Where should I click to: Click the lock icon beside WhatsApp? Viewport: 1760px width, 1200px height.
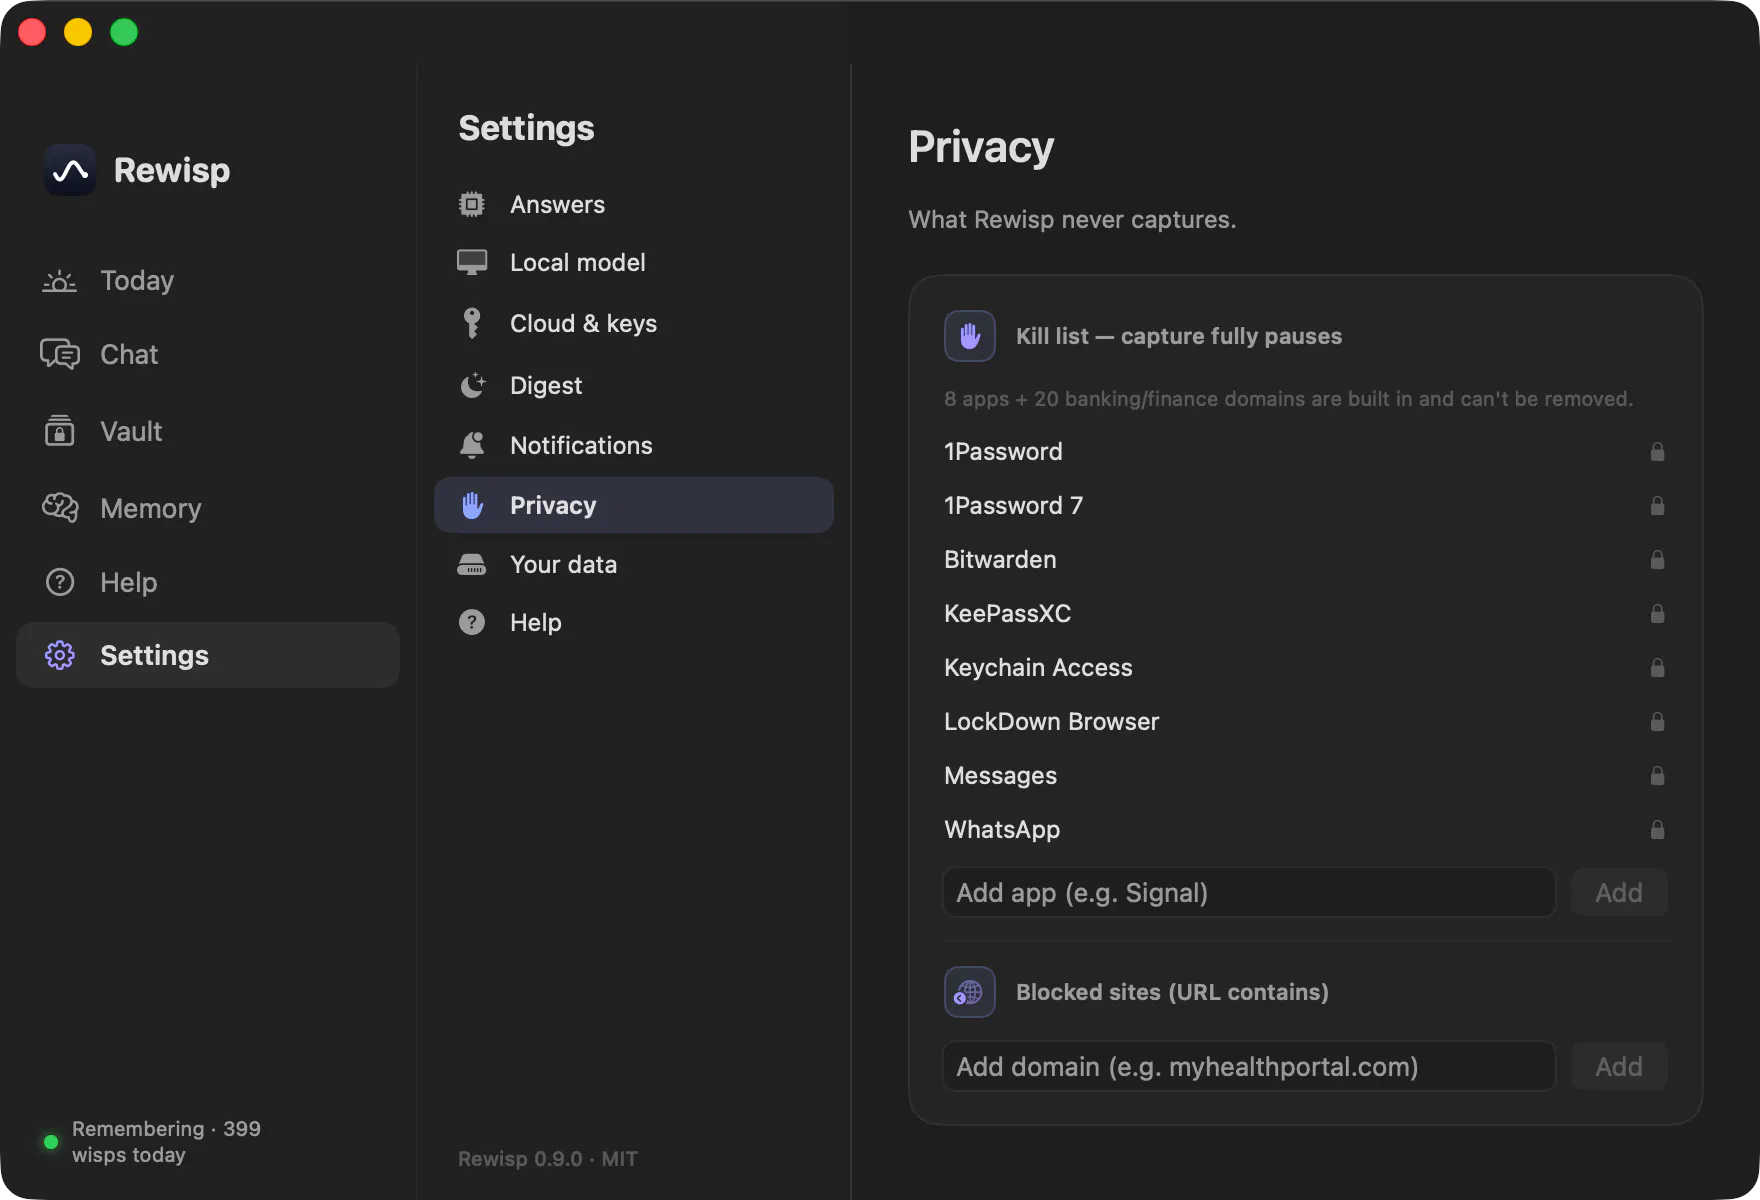[1657, 830]
